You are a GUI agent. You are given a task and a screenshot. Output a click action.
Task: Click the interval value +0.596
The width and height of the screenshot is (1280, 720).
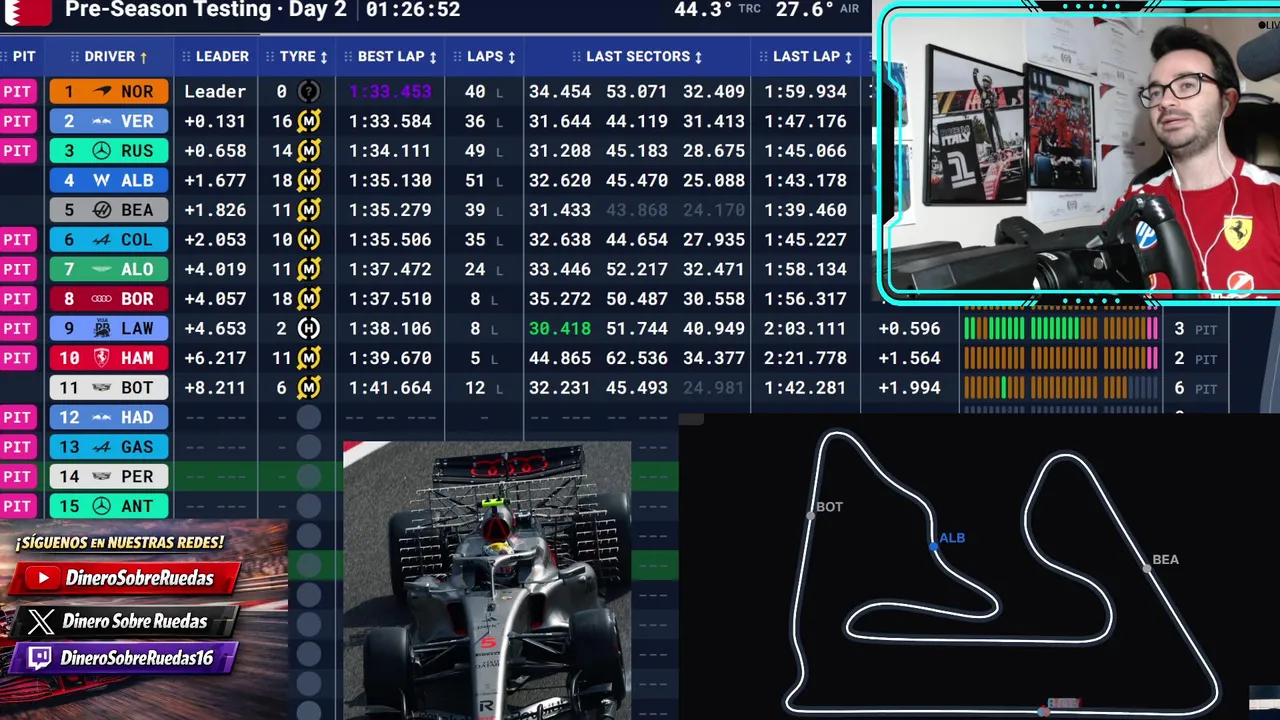click(909, 328)
